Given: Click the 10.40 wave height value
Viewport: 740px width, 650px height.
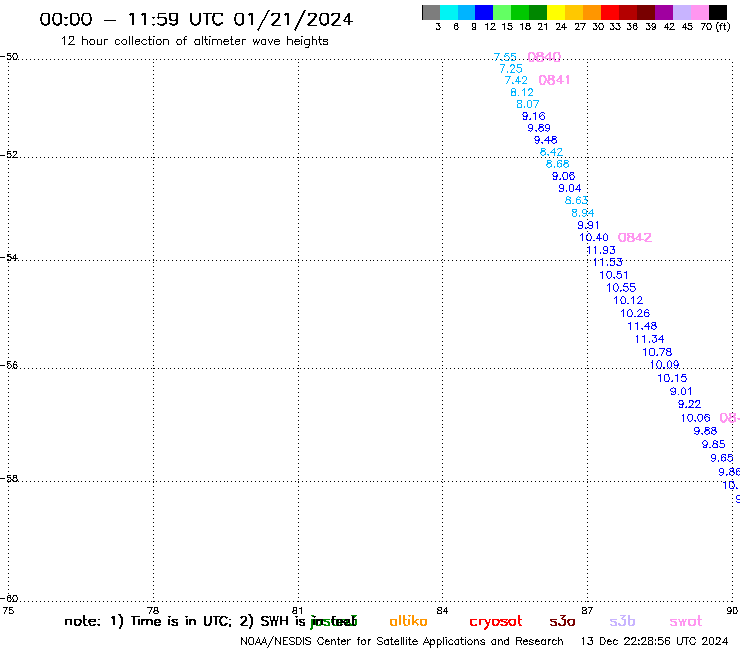Looking at the screenshot, I should click(594, 237).
